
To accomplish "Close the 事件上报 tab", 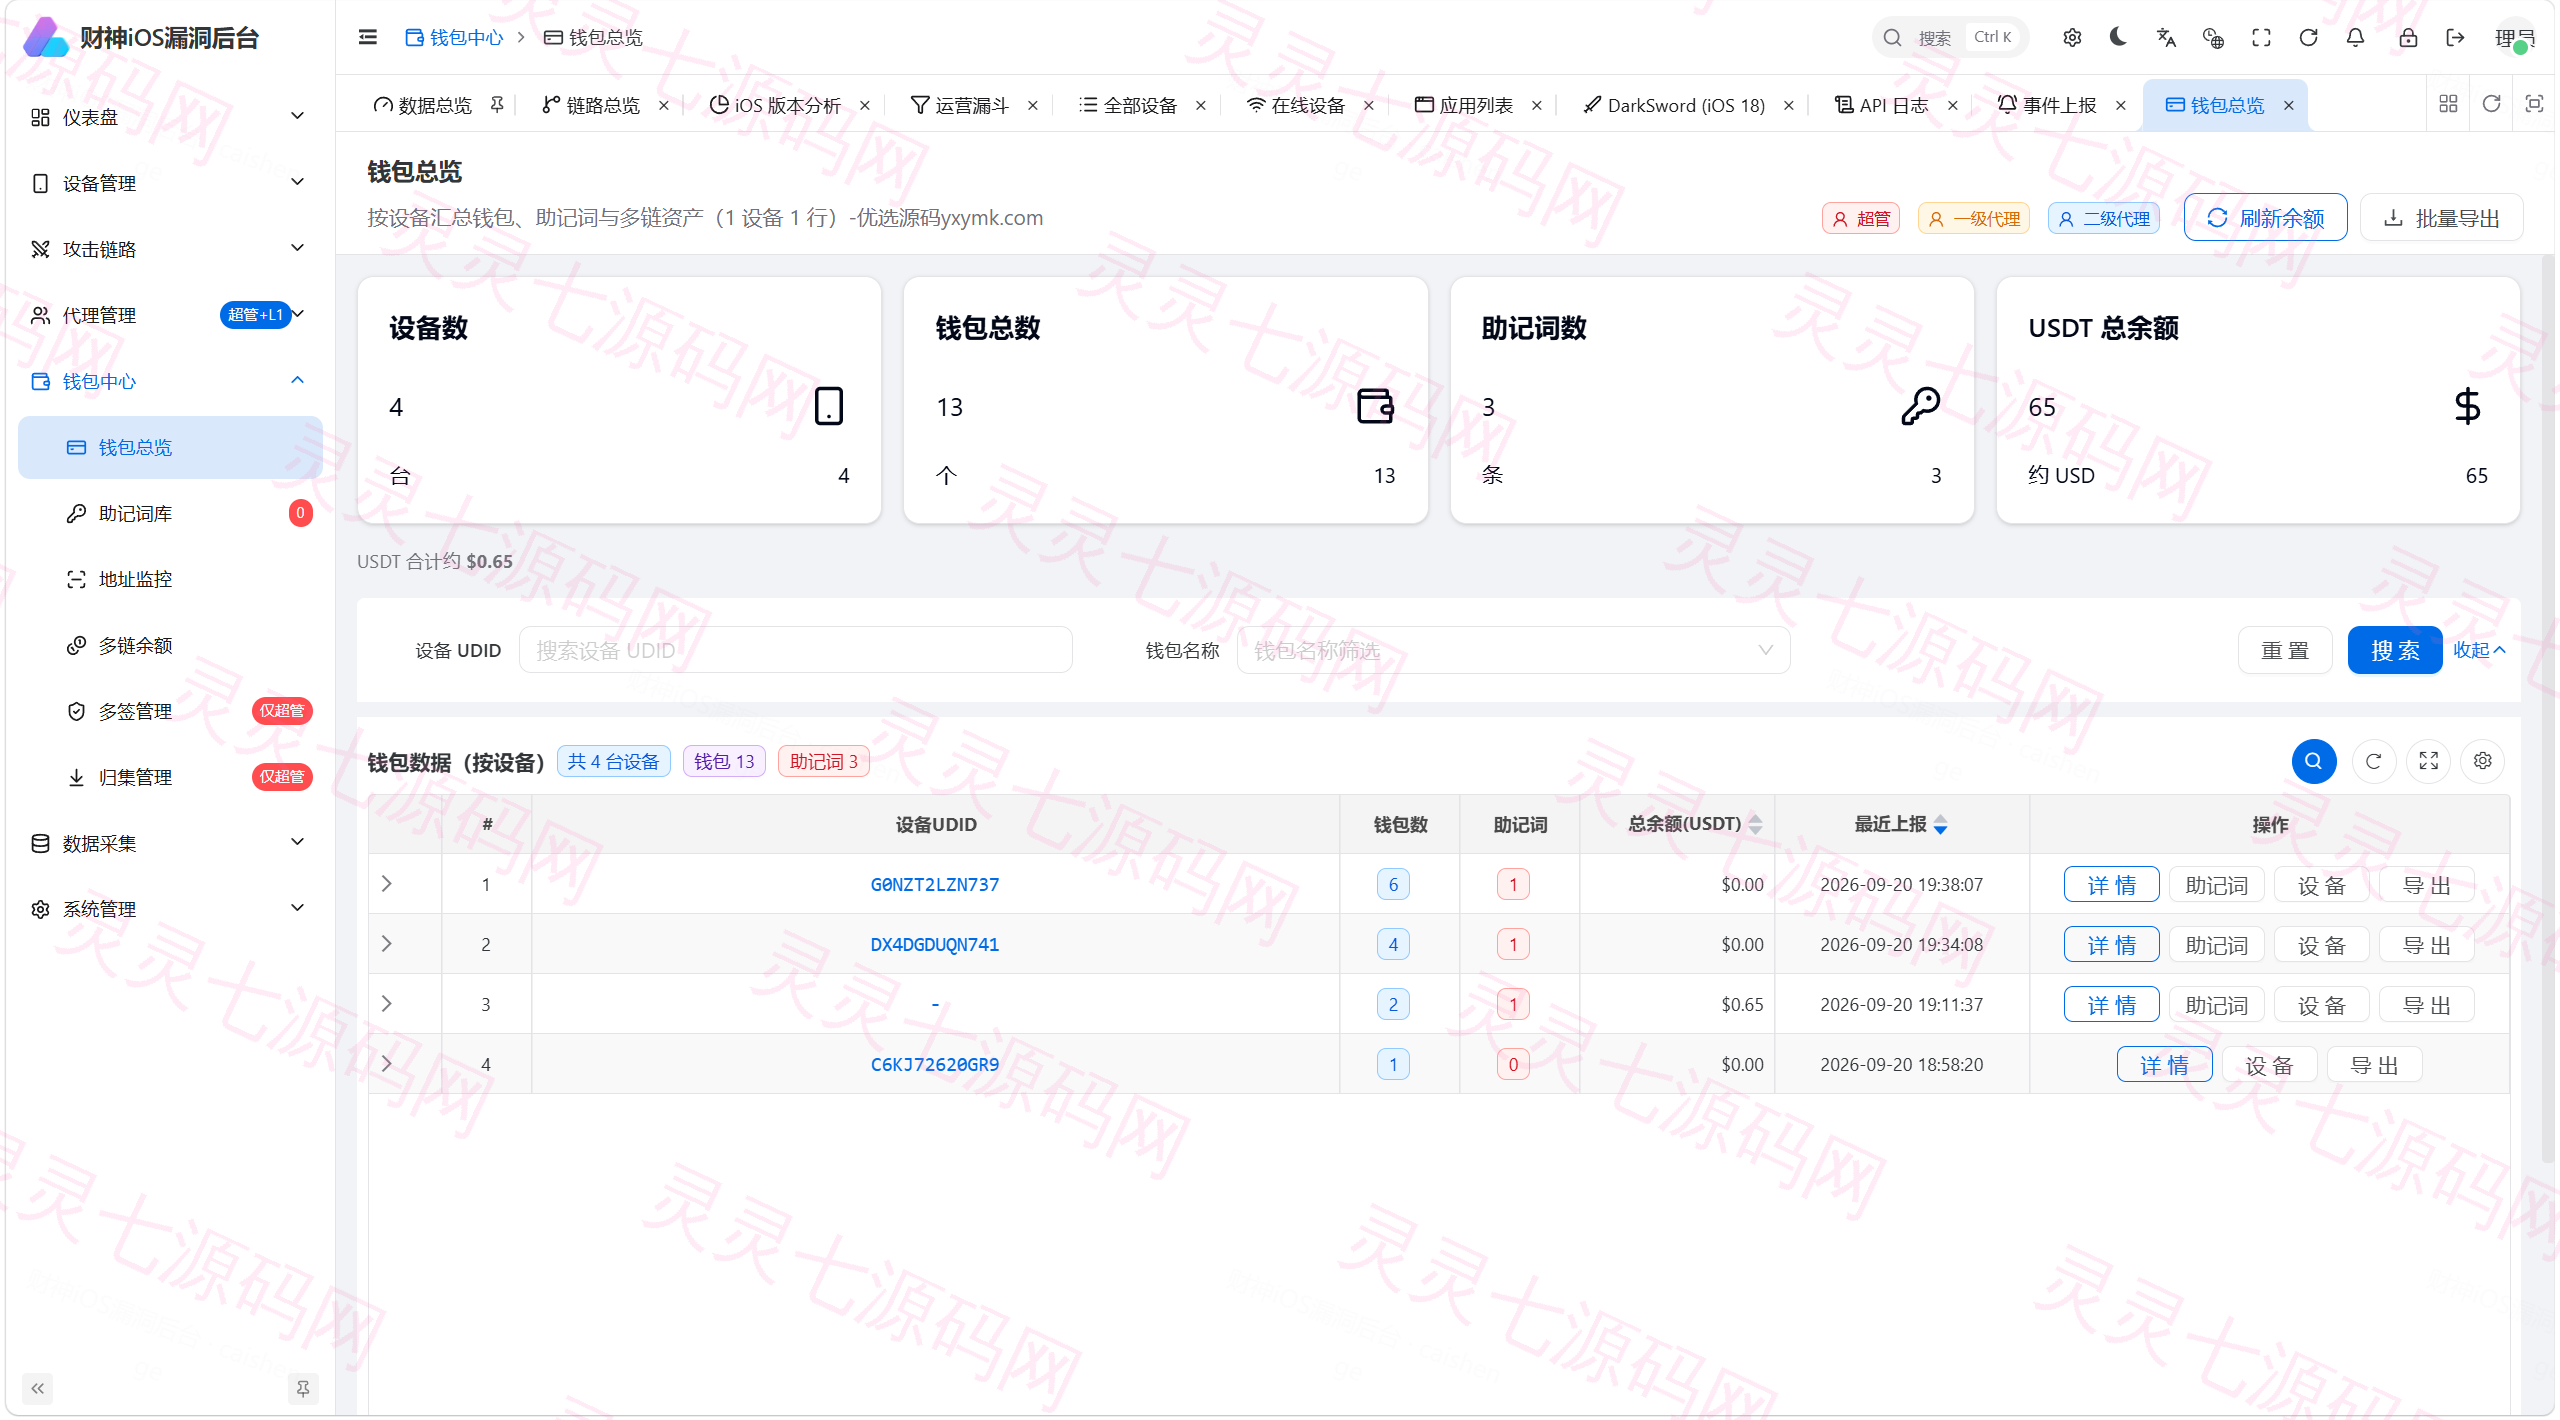I will (2120, 105).
